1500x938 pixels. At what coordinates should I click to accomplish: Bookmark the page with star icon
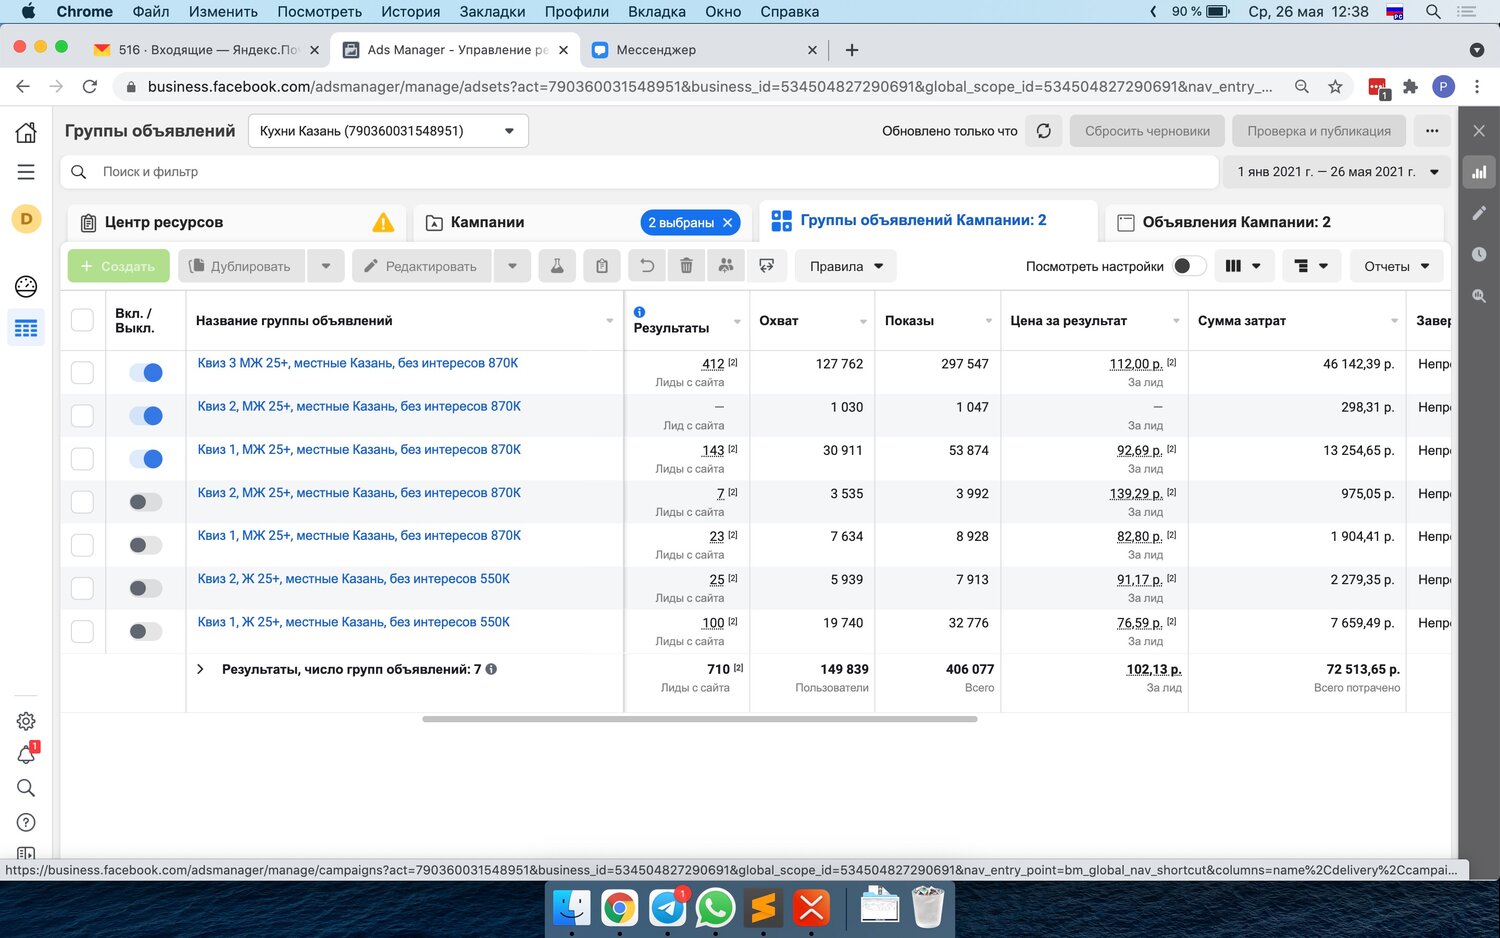[1335, 87]
